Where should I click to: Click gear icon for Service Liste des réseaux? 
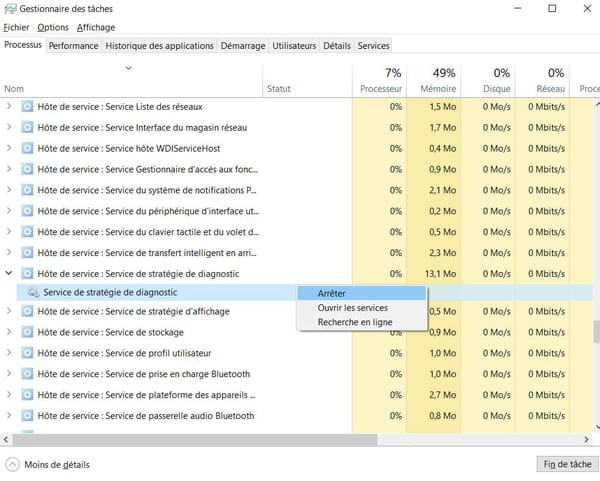[x=27, y=106]
